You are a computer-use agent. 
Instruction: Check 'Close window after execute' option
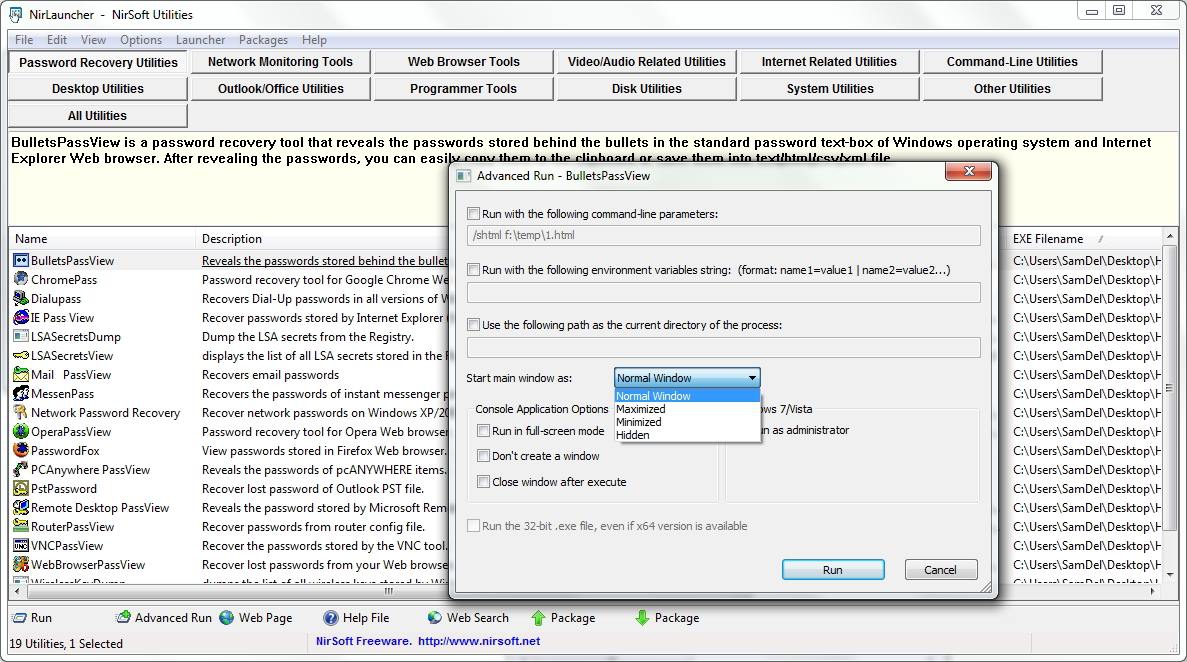[484, 482]
